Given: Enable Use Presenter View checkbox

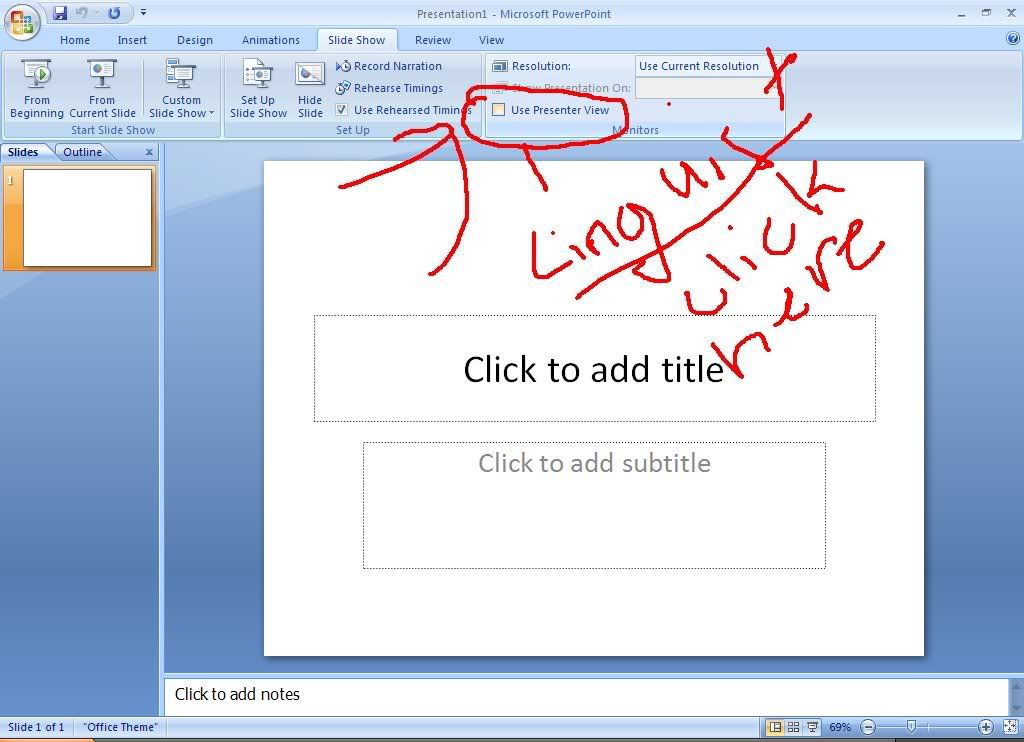Looking at the screenshot, I should click(498, 110).
